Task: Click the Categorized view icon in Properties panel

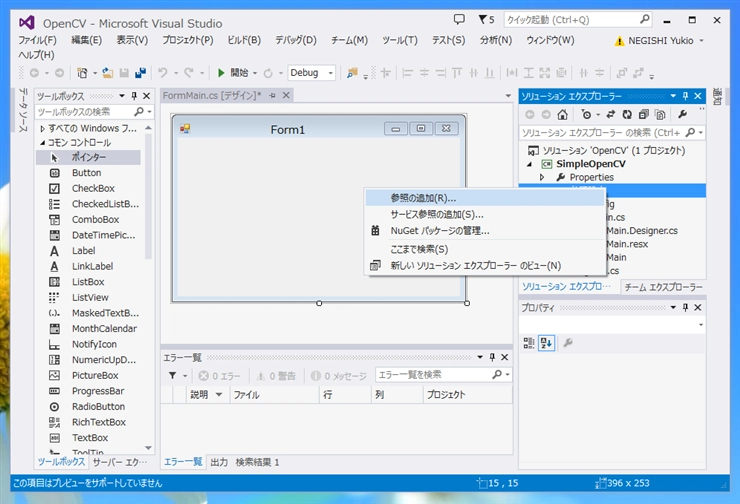Action: coord(529,343)
